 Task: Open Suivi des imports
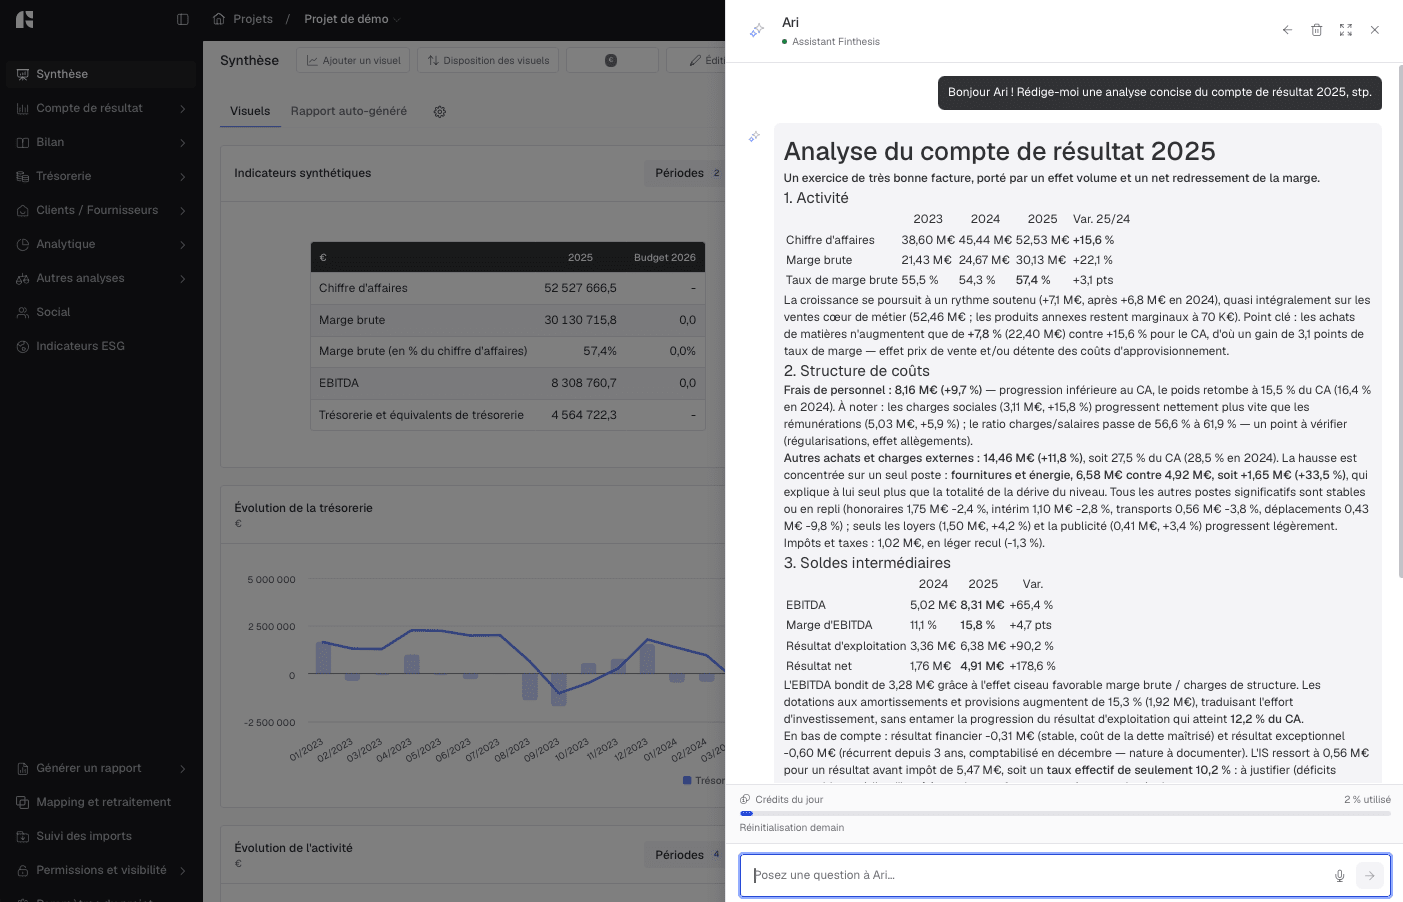(101, 836)
